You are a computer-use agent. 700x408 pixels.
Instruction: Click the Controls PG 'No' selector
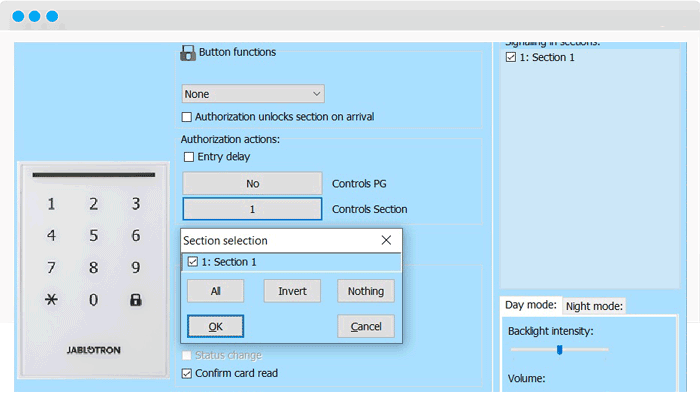pos(252,184)
